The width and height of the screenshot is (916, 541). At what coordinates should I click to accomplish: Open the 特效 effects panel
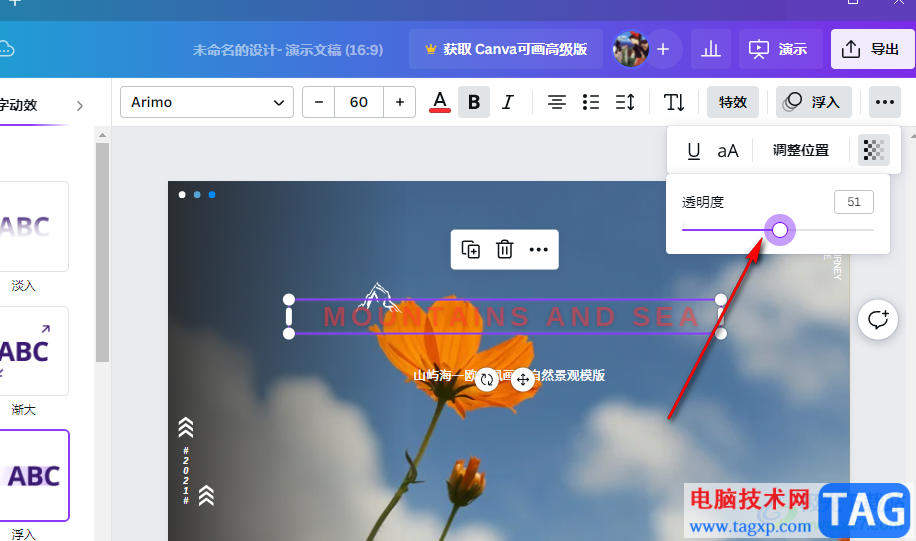tap(733, 102)
